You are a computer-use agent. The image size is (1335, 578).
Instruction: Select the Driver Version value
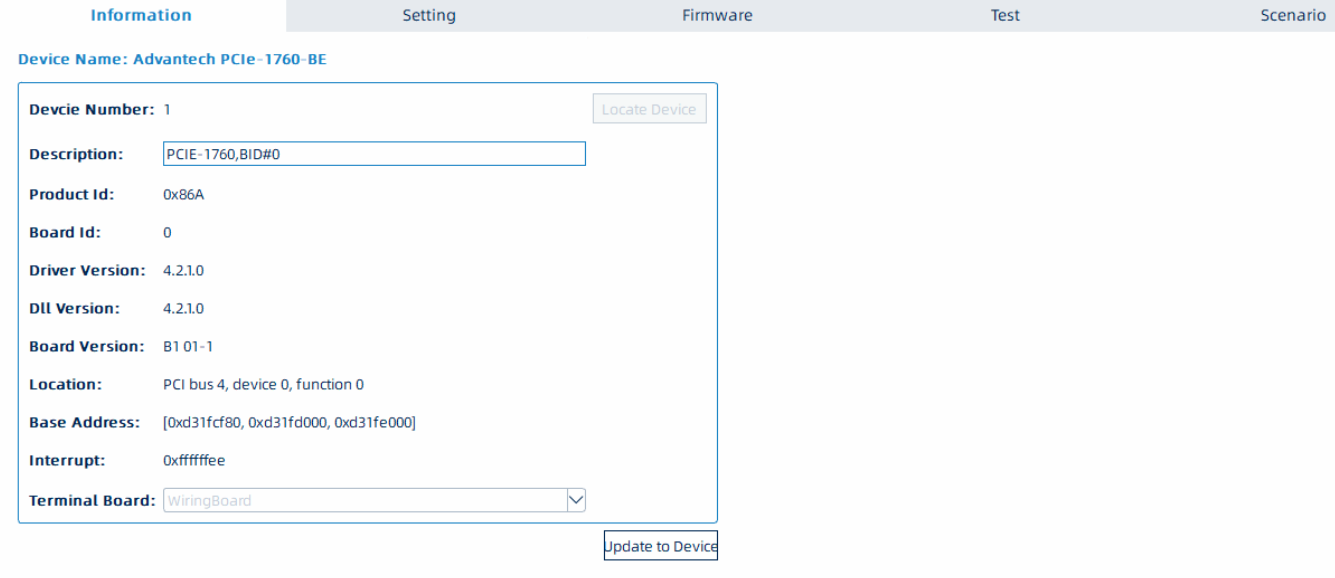[x=184, y=270]
